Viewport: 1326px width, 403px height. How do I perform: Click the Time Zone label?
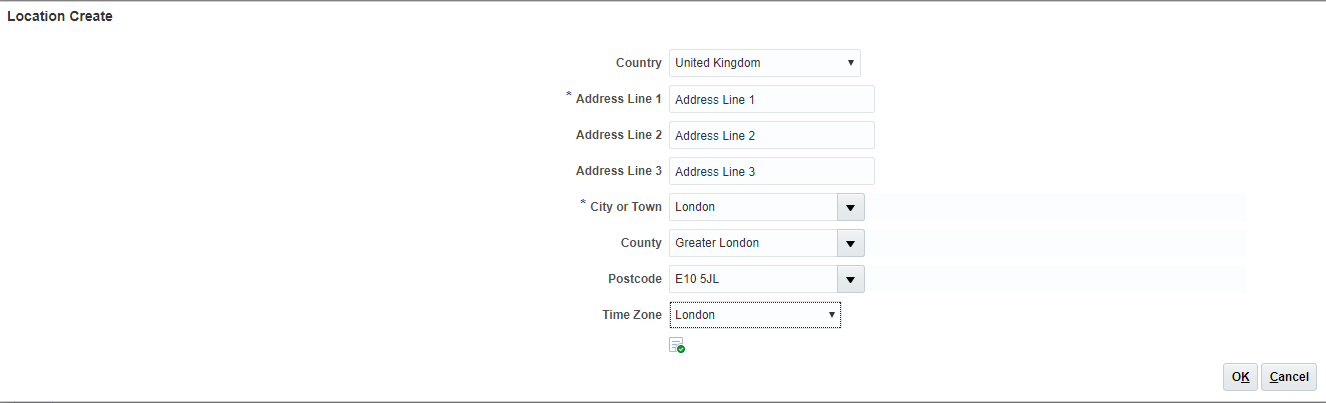point(631,315)
